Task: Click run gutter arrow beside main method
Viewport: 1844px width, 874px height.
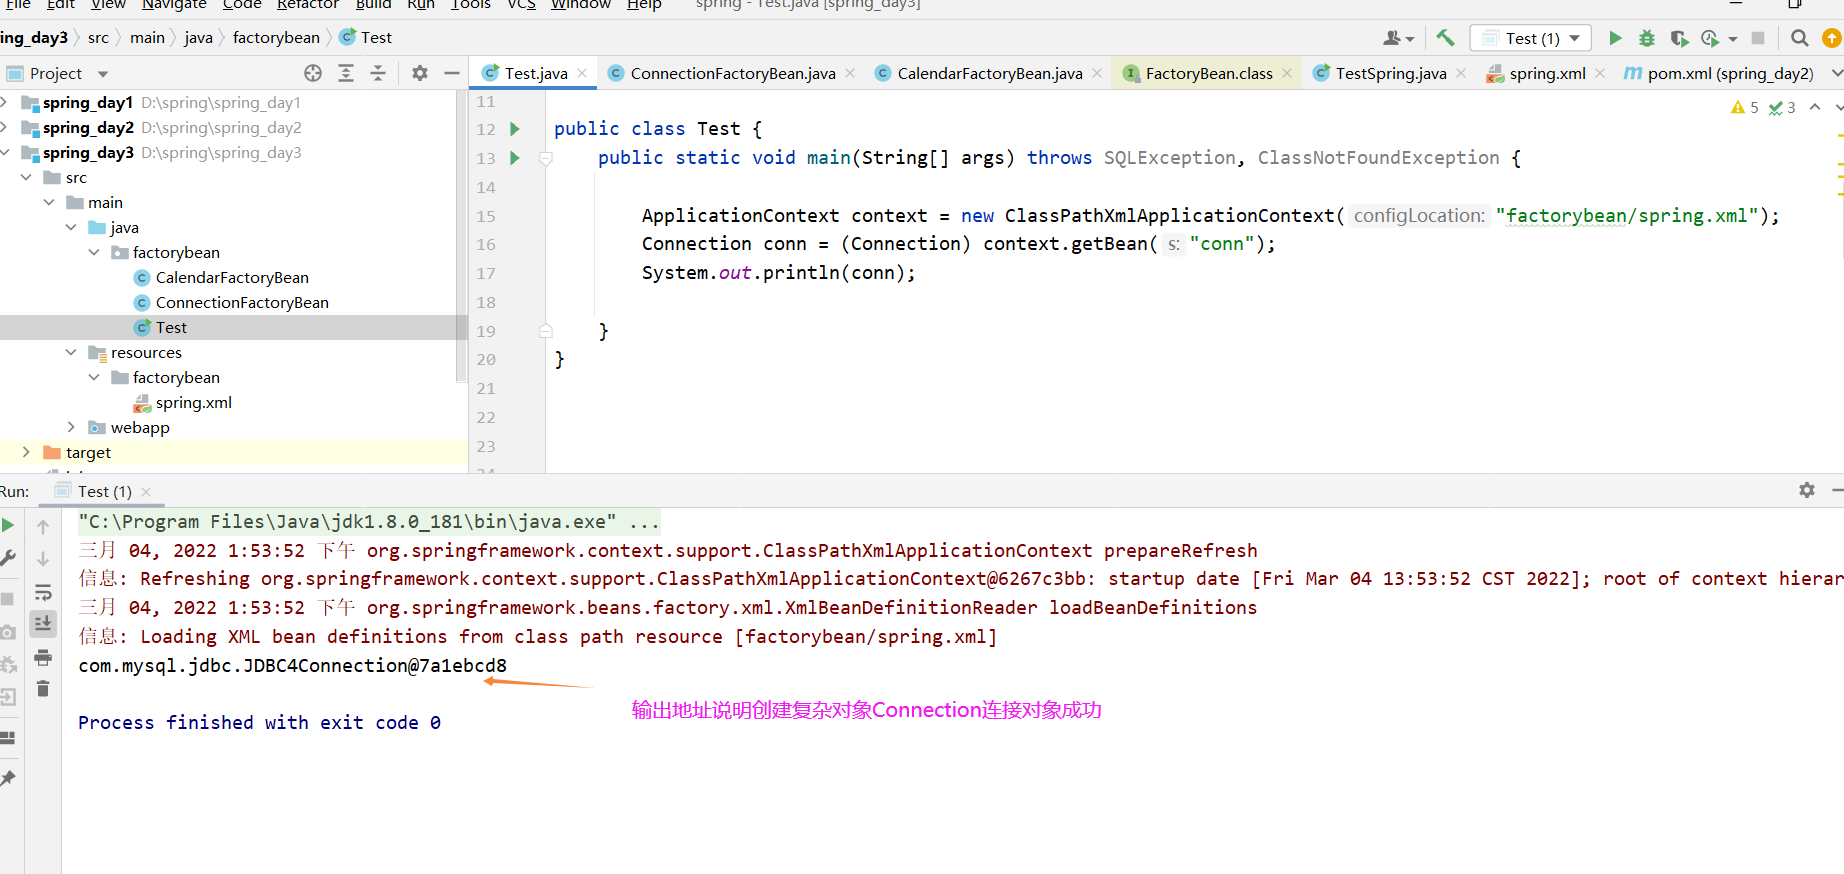Action: click(x=515, y=158)
